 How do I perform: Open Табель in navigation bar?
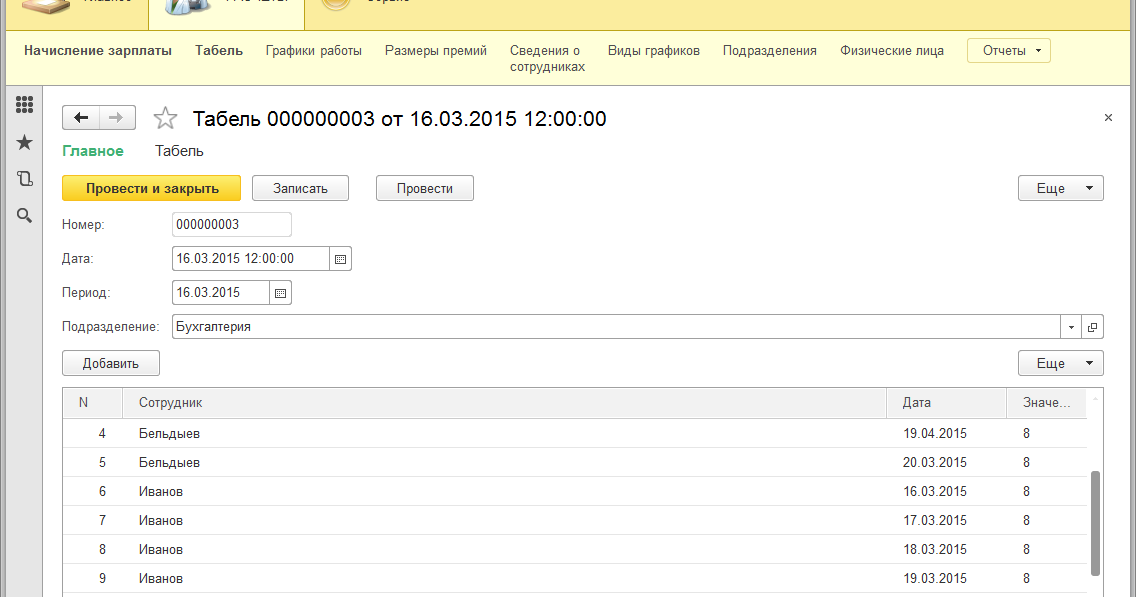pos(219,51)
